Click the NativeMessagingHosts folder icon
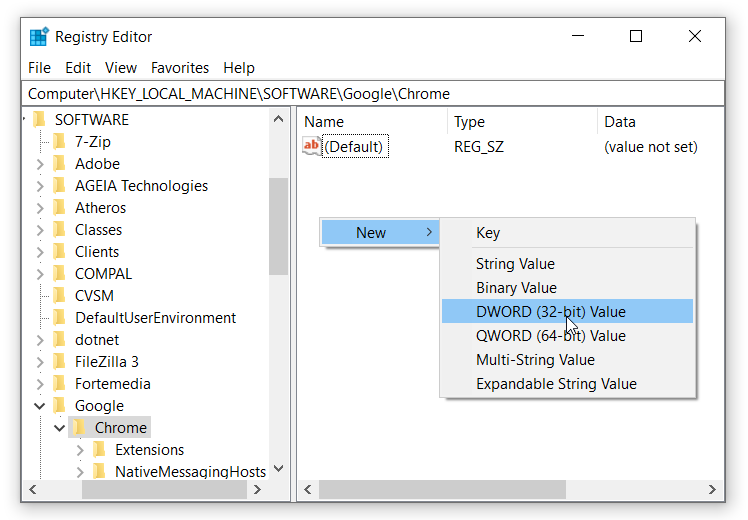The height and width of the screenshot is (520, 748). coord(100,471)
